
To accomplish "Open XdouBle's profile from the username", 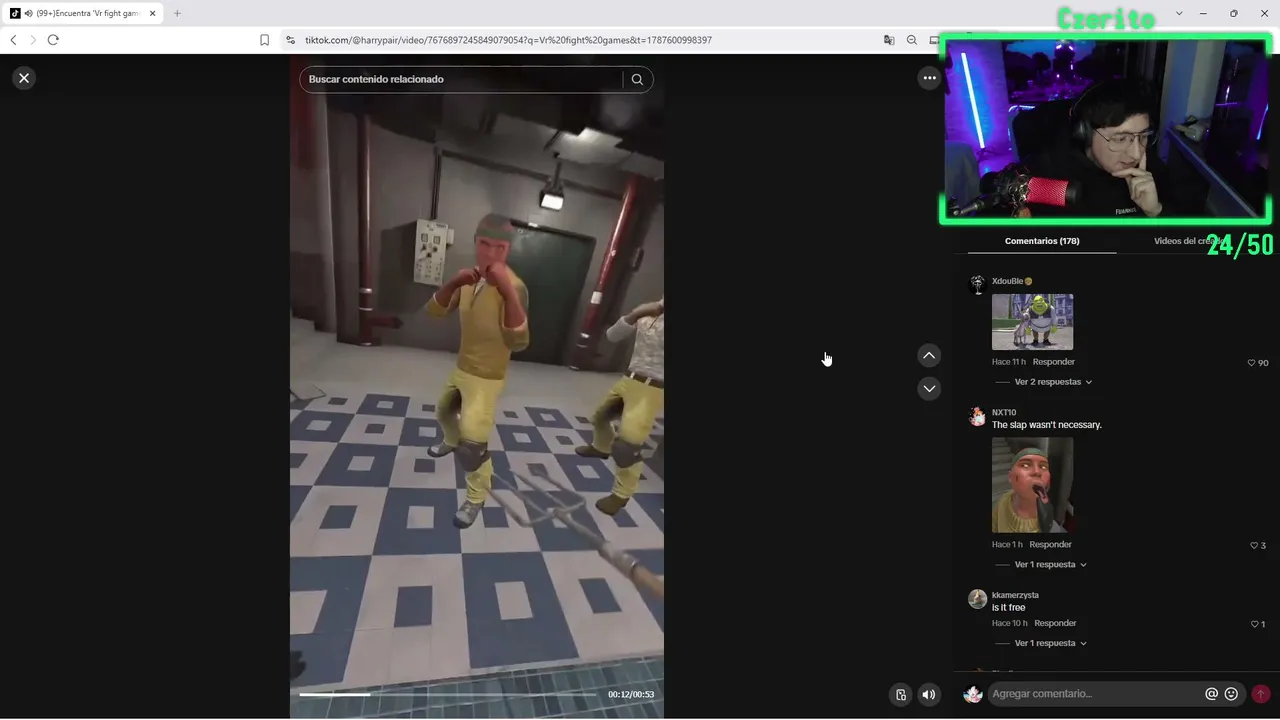I will pos(1007,281).
